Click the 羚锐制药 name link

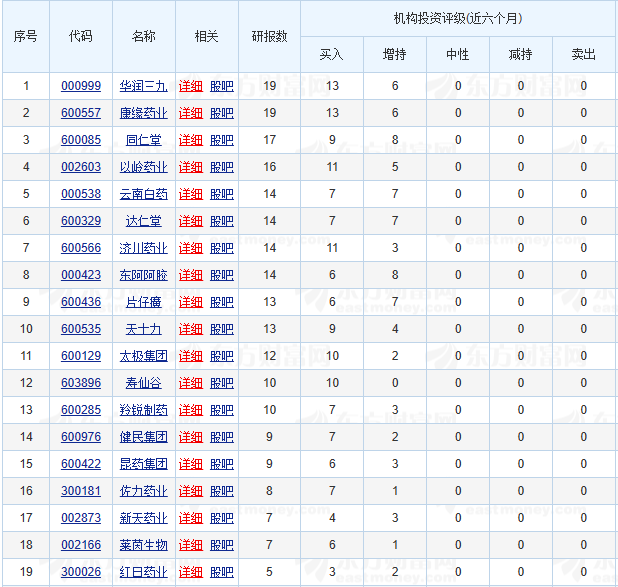click(144, 410)
